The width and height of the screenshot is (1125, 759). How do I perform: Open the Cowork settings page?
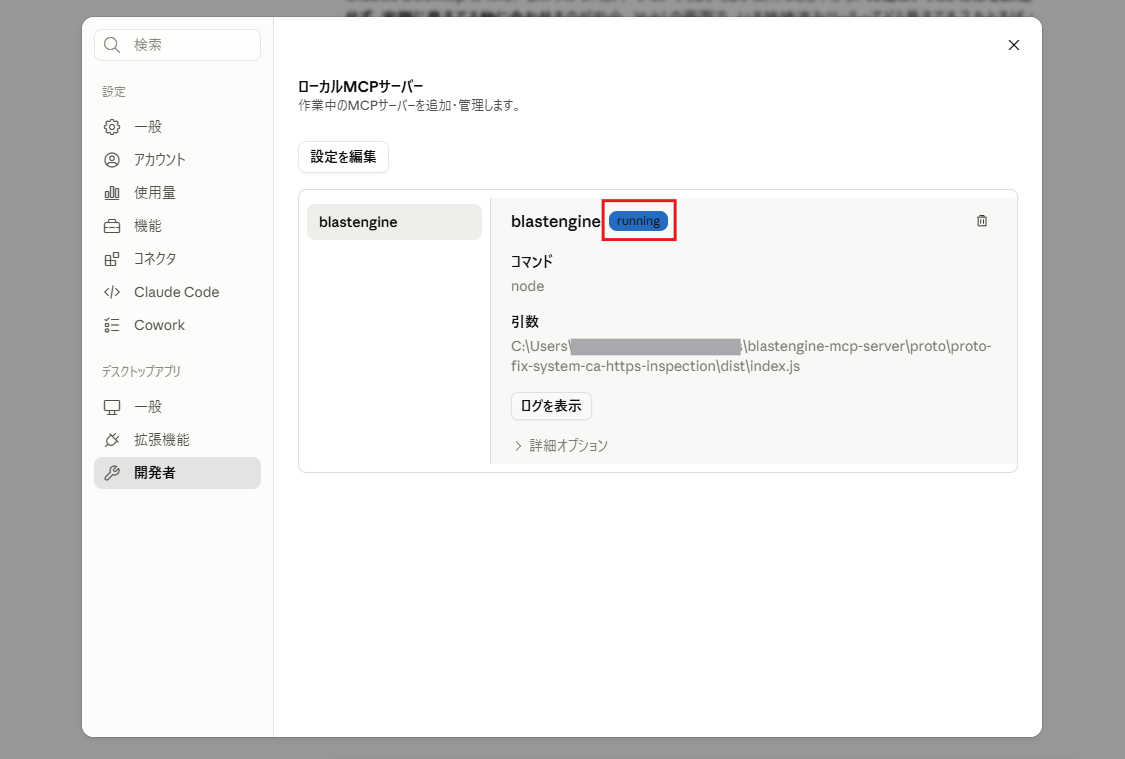point(177,325)
